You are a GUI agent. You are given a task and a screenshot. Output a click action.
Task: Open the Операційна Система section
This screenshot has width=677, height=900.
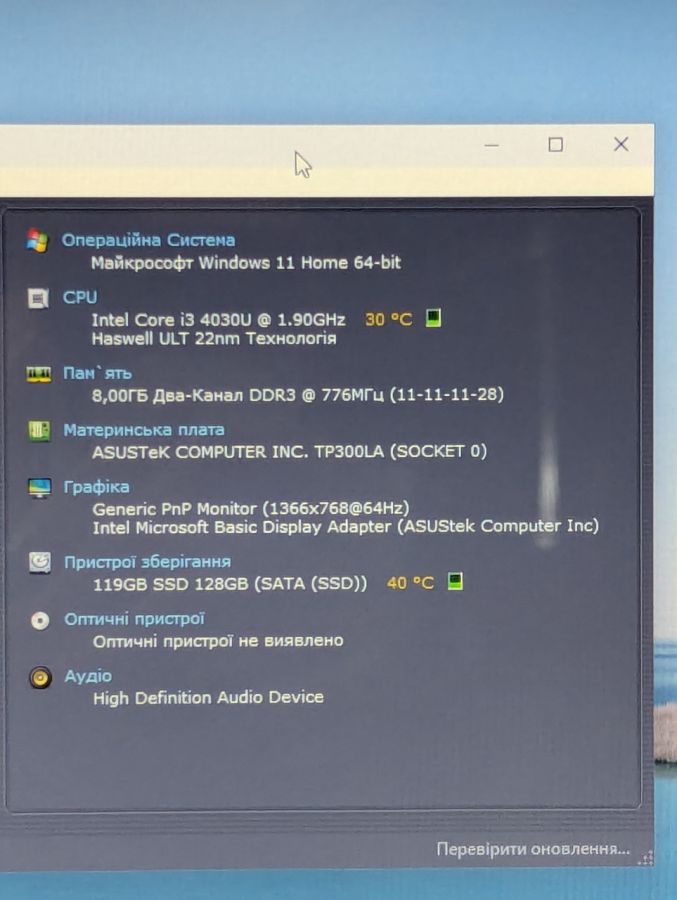(148, 240)
